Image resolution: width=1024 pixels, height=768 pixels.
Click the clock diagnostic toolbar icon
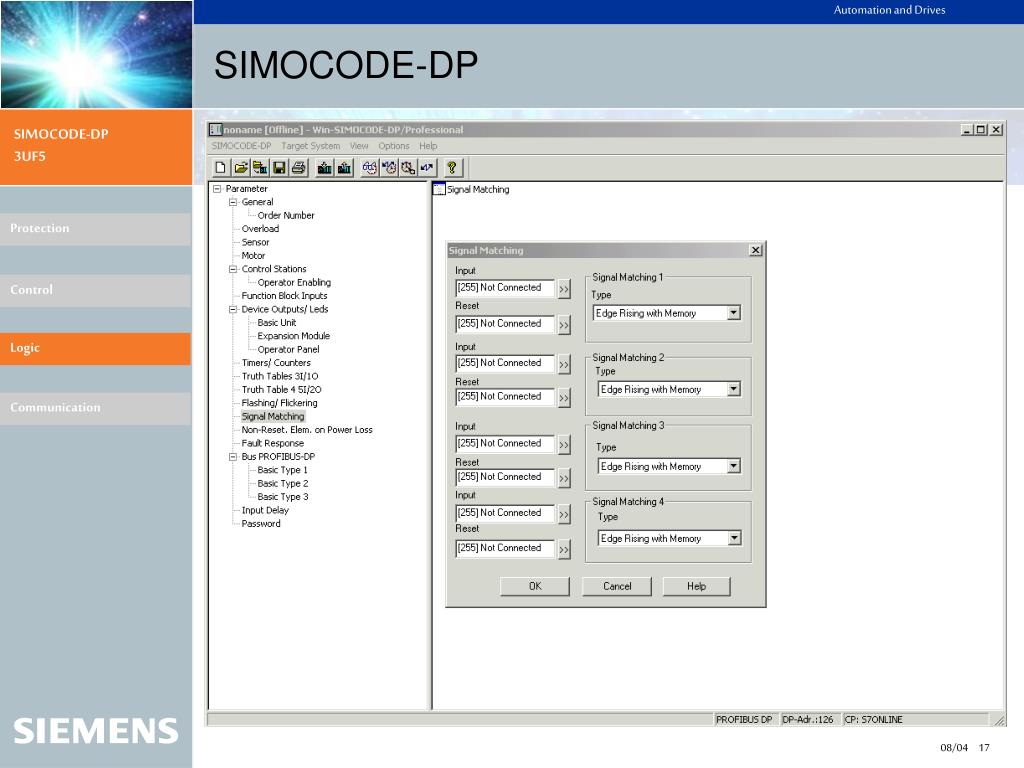pyautogui.click(x=408, y=168)
